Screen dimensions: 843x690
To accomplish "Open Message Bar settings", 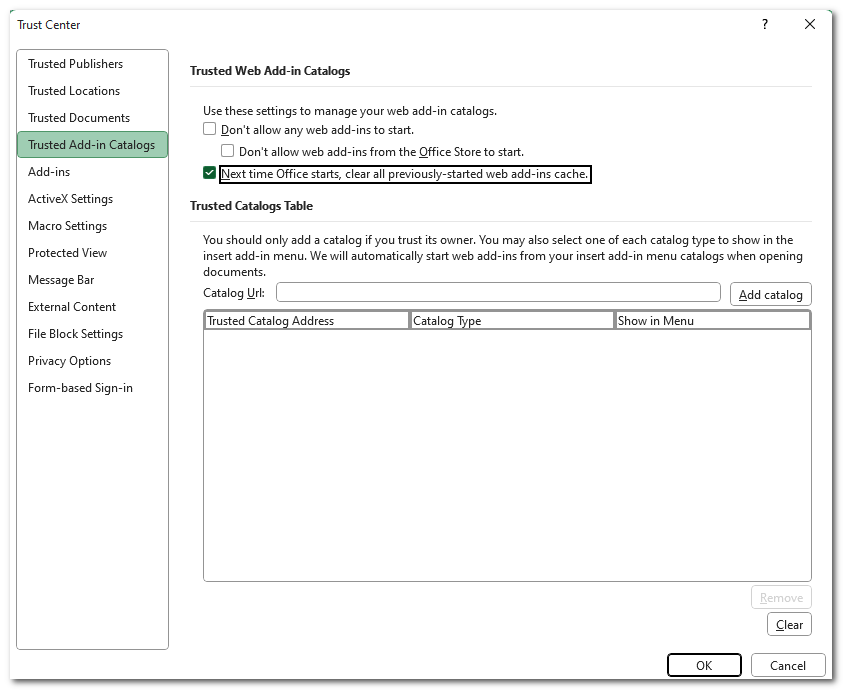I will click(61, 280).
